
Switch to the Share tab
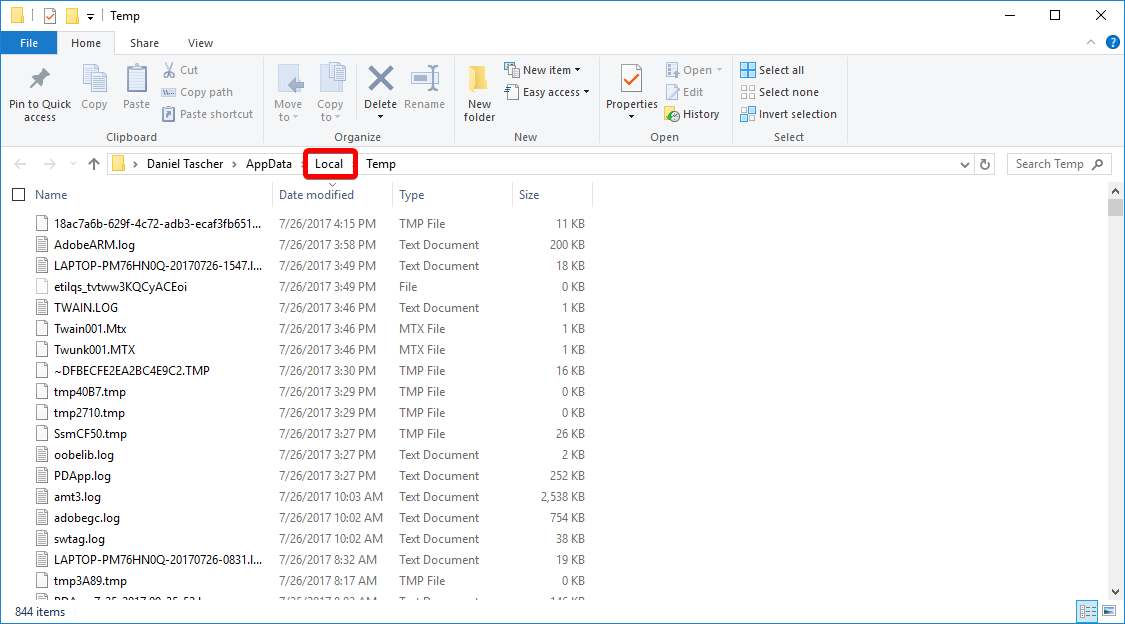[x=144, y=43]
